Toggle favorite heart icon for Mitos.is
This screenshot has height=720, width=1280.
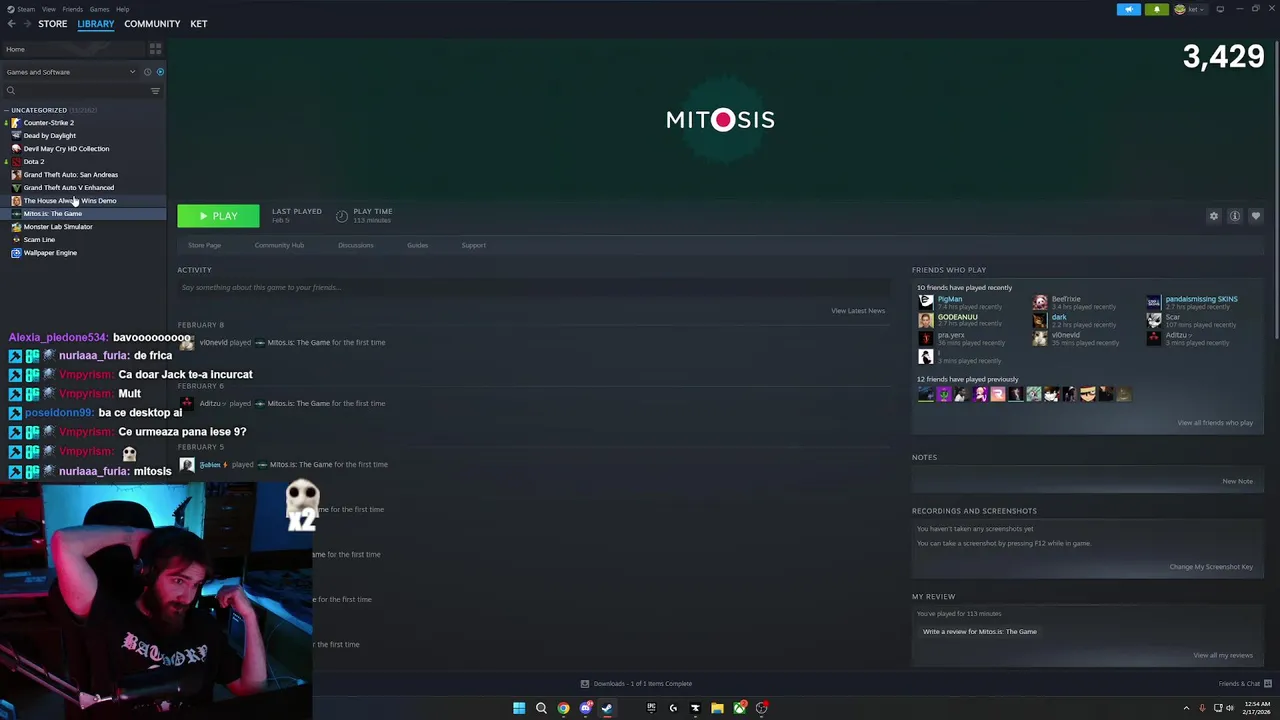[x=1256, y=216]
